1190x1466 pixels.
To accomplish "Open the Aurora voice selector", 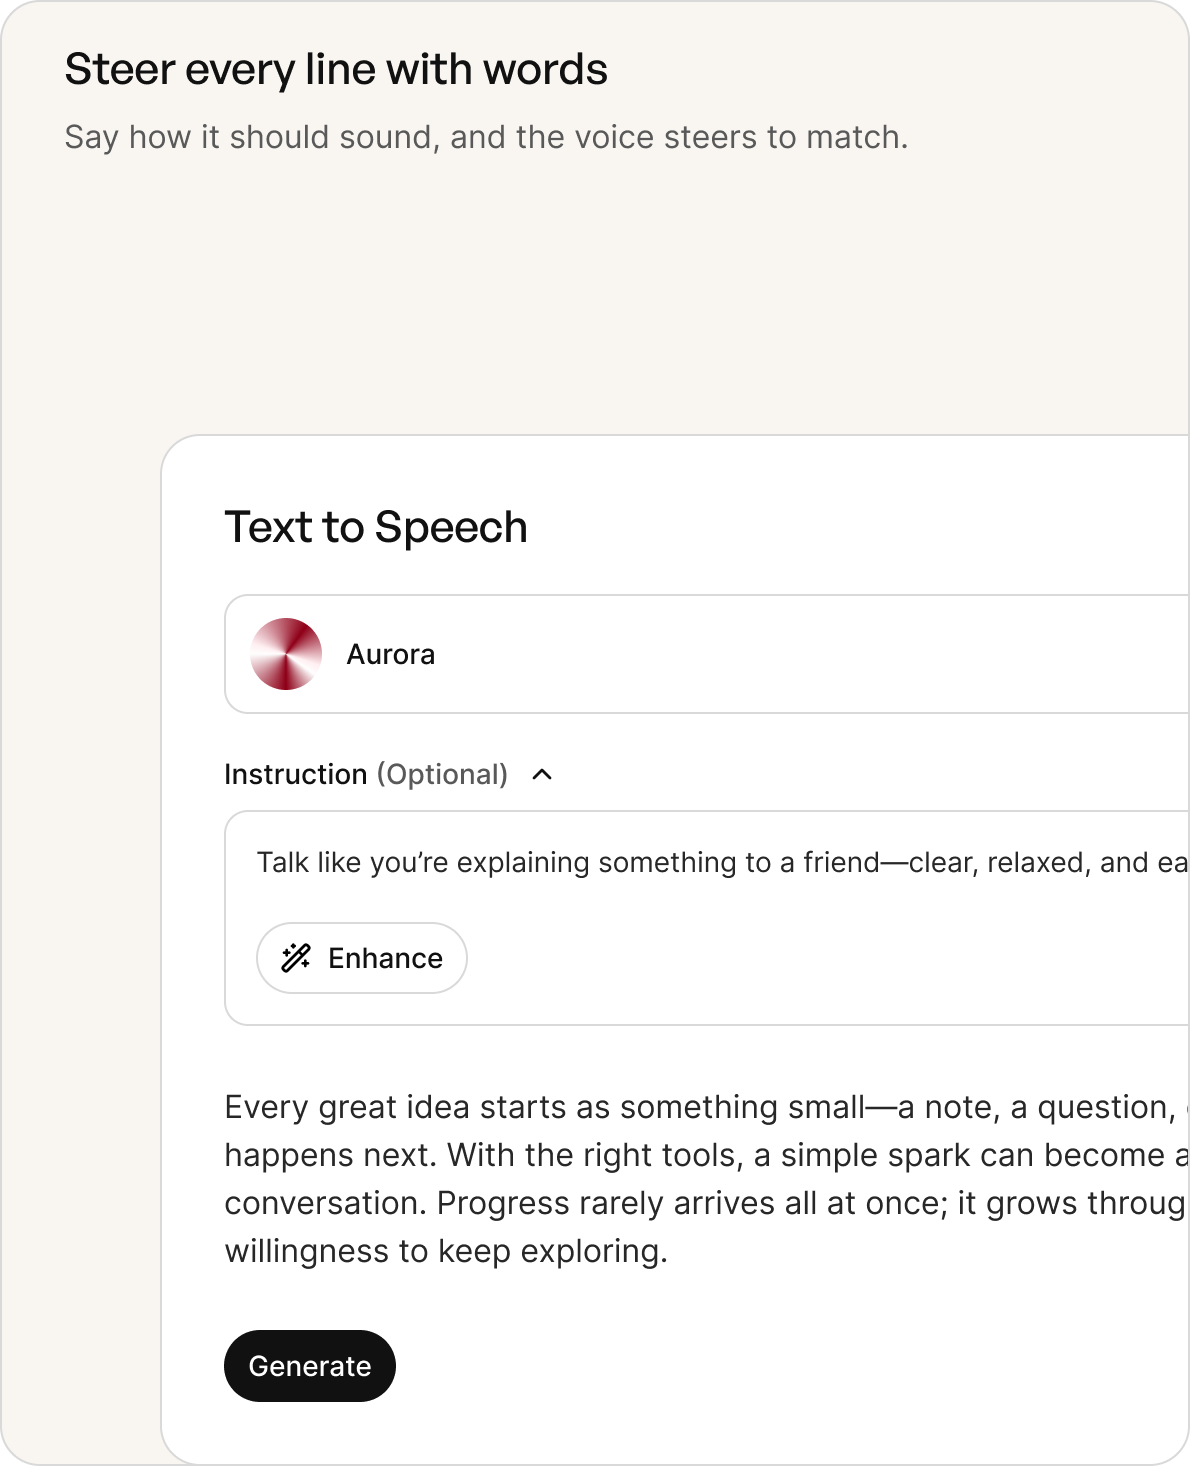I will (x=707, y=654).
